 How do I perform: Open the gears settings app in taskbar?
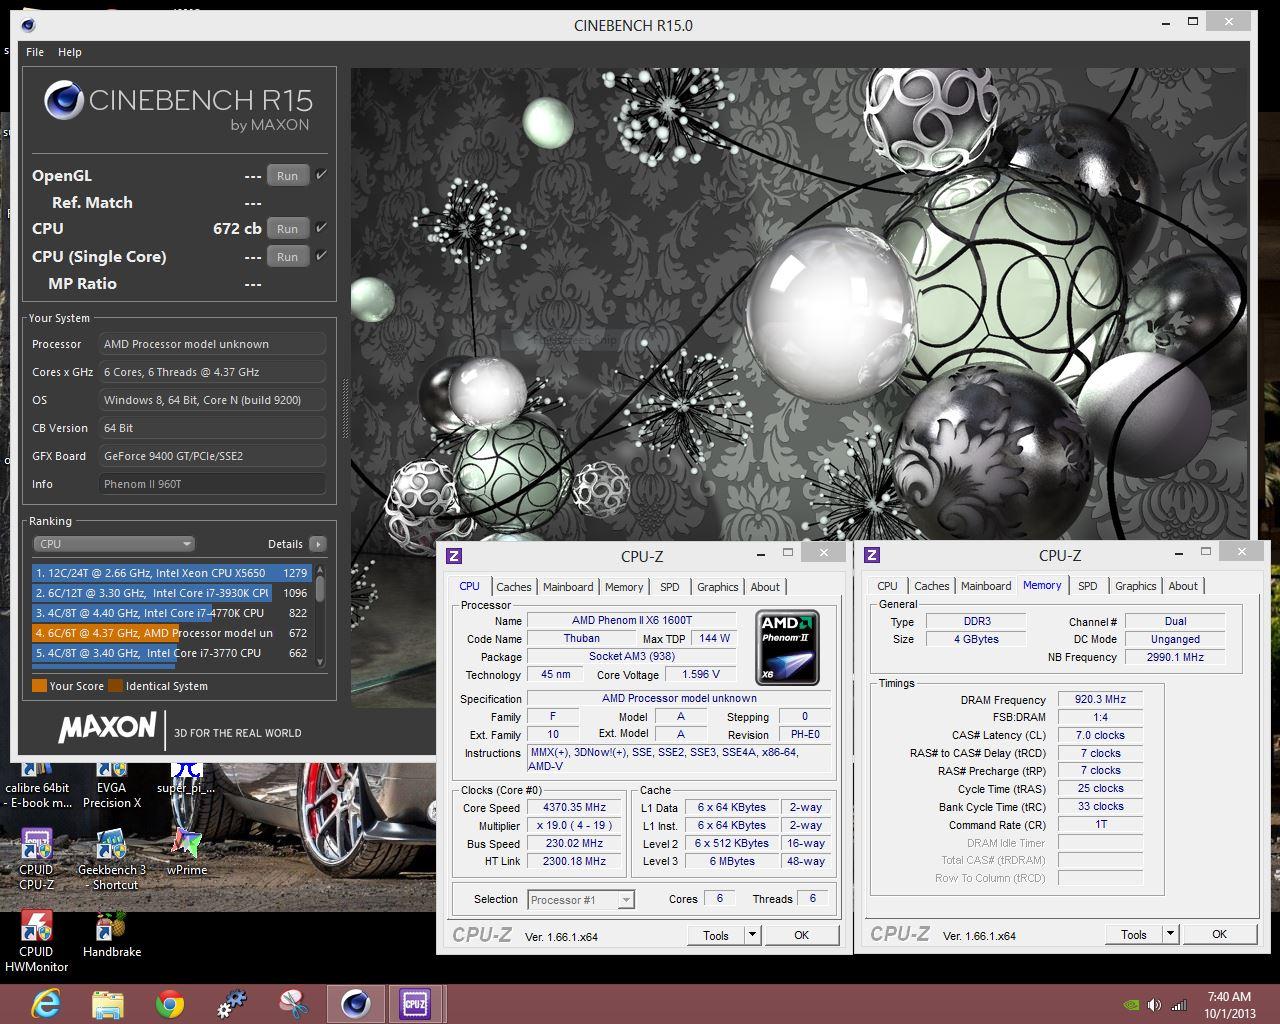click(231, 1004)
